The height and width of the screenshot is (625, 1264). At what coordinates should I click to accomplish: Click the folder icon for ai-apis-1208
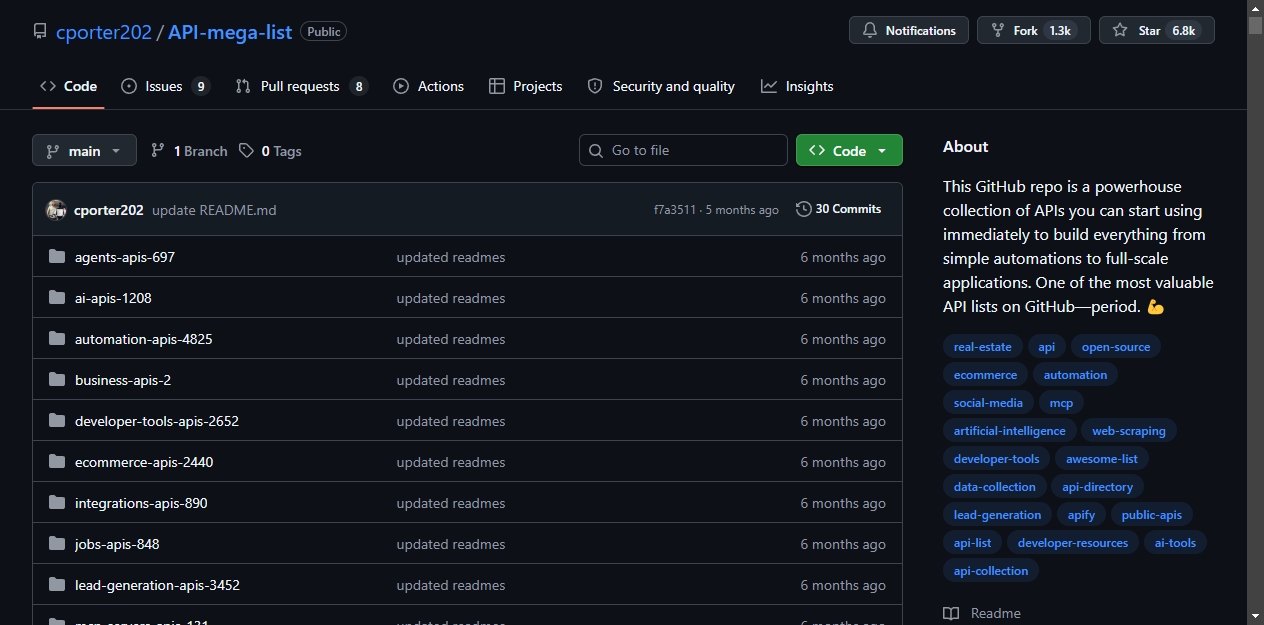[57, 298]
